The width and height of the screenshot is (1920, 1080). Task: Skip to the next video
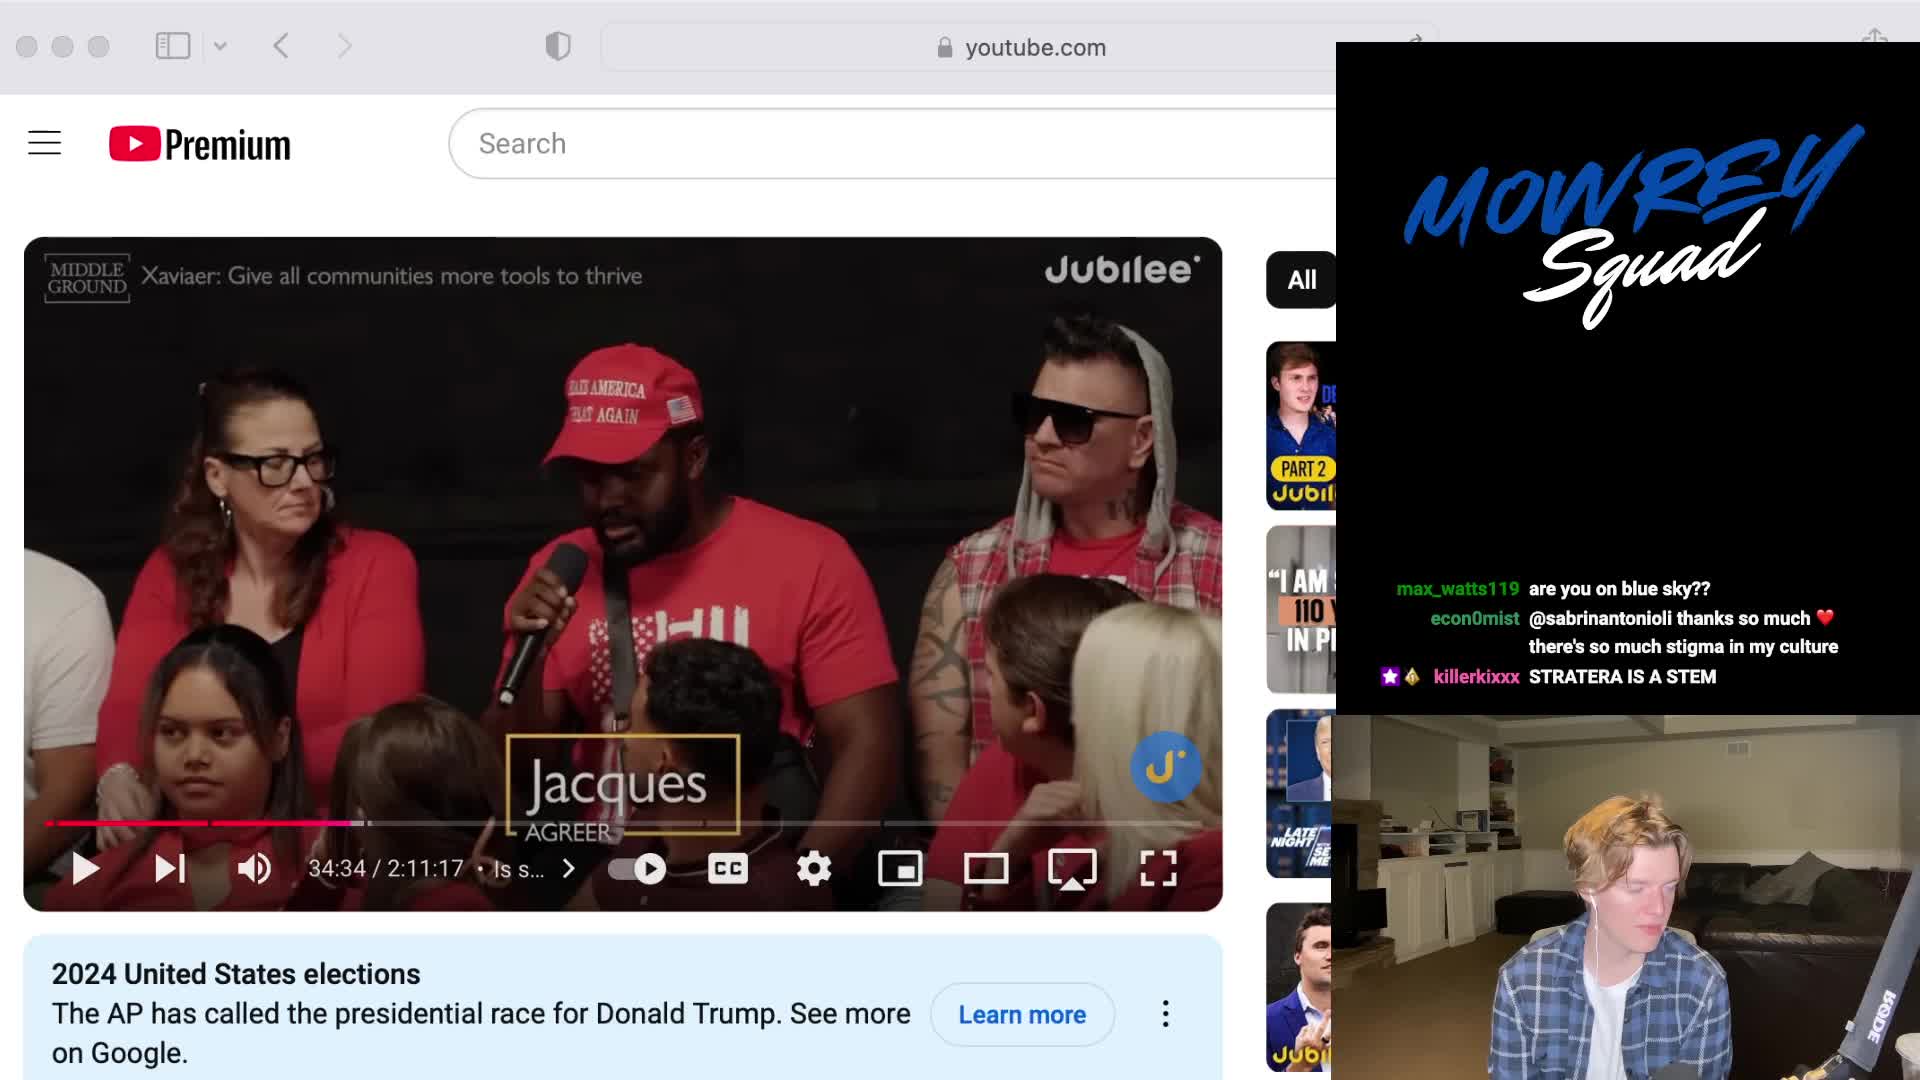point(170,868)
